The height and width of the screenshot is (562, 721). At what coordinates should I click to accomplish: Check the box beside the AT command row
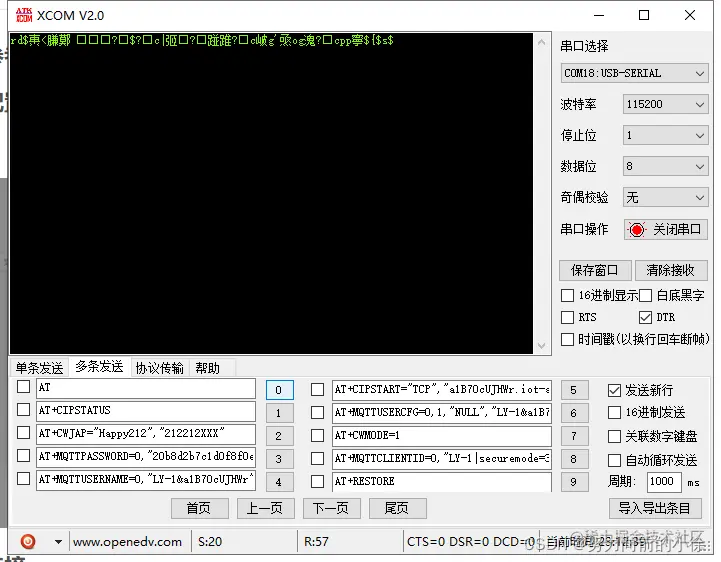[x=23, y=387]
